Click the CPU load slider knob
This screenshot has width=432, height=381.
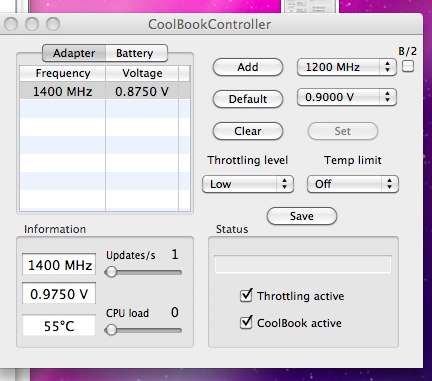coord(111,330)
